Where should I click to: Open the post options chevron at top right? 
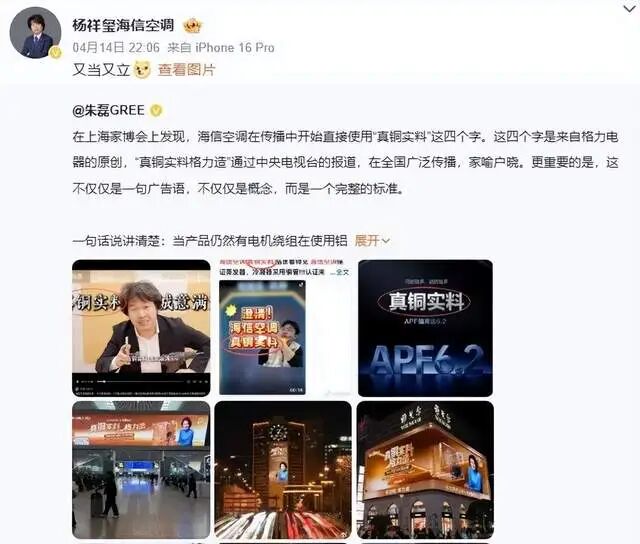[x=630, y=9]
